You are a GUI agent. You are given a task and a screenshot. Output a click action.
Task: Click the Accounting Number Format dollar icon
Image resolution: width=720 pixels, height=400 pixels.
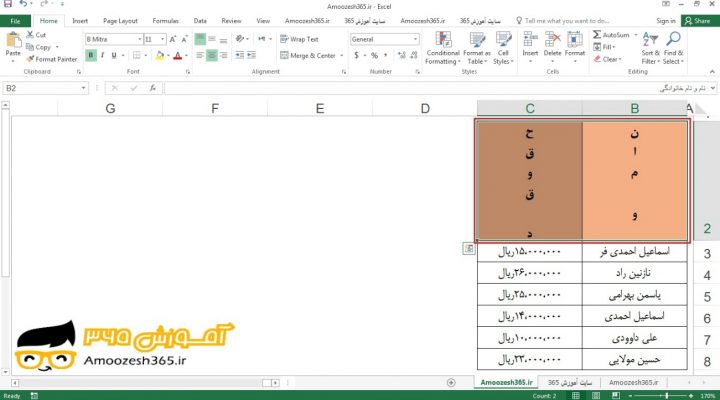coord(356,55)
